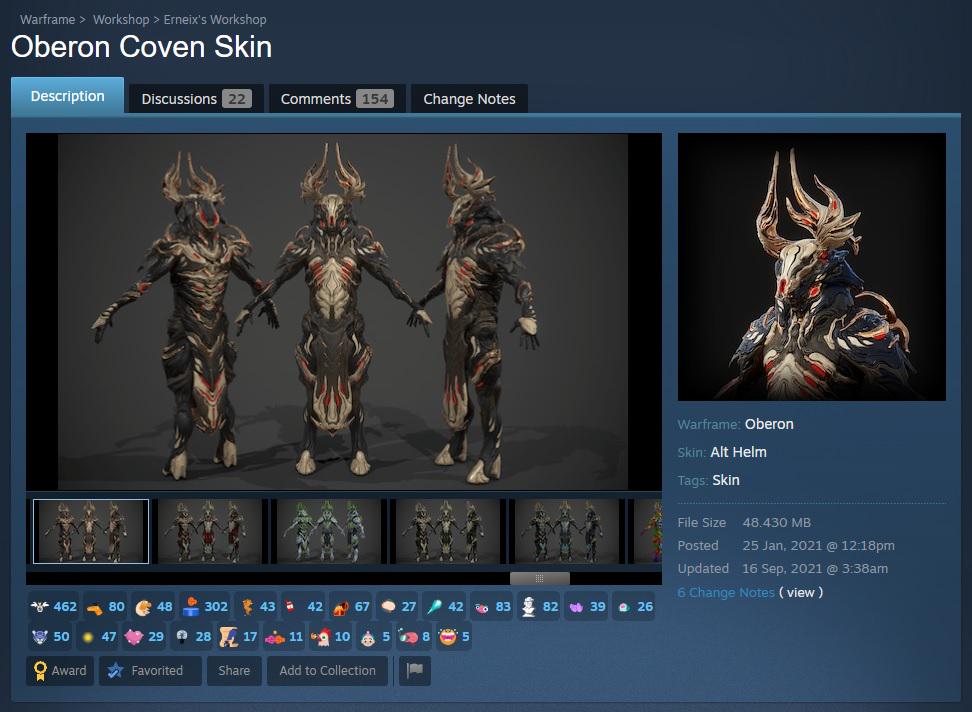Click the pink creature award showing 83
This screenshot has height=712, width=972.
492,606
